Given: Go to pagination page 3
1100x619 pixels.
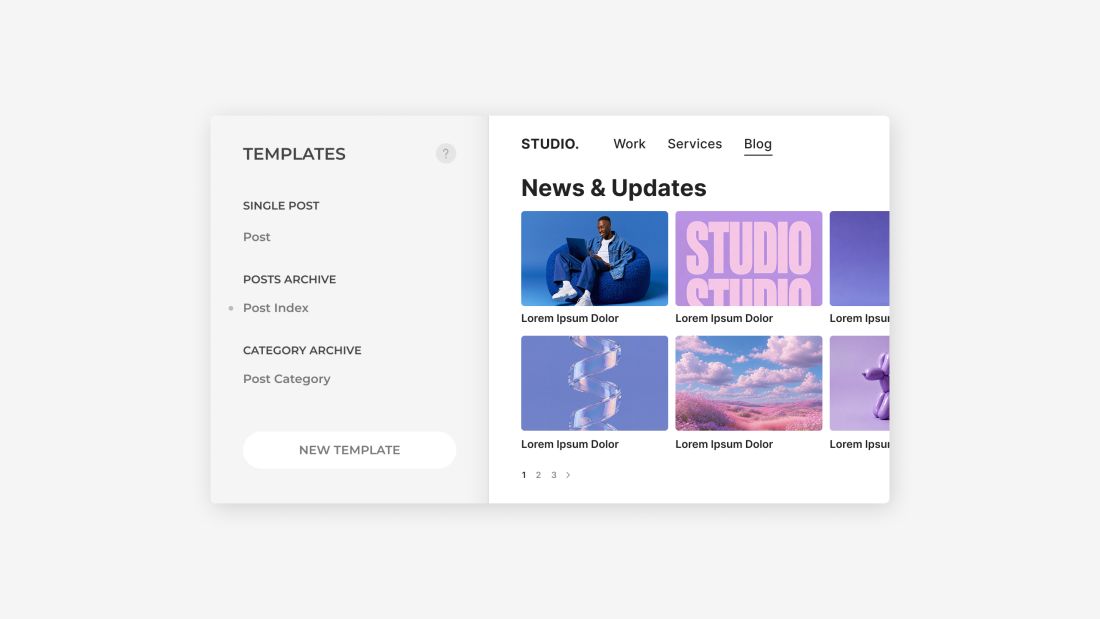Looking at the screenshot, I should pos(554,475).
